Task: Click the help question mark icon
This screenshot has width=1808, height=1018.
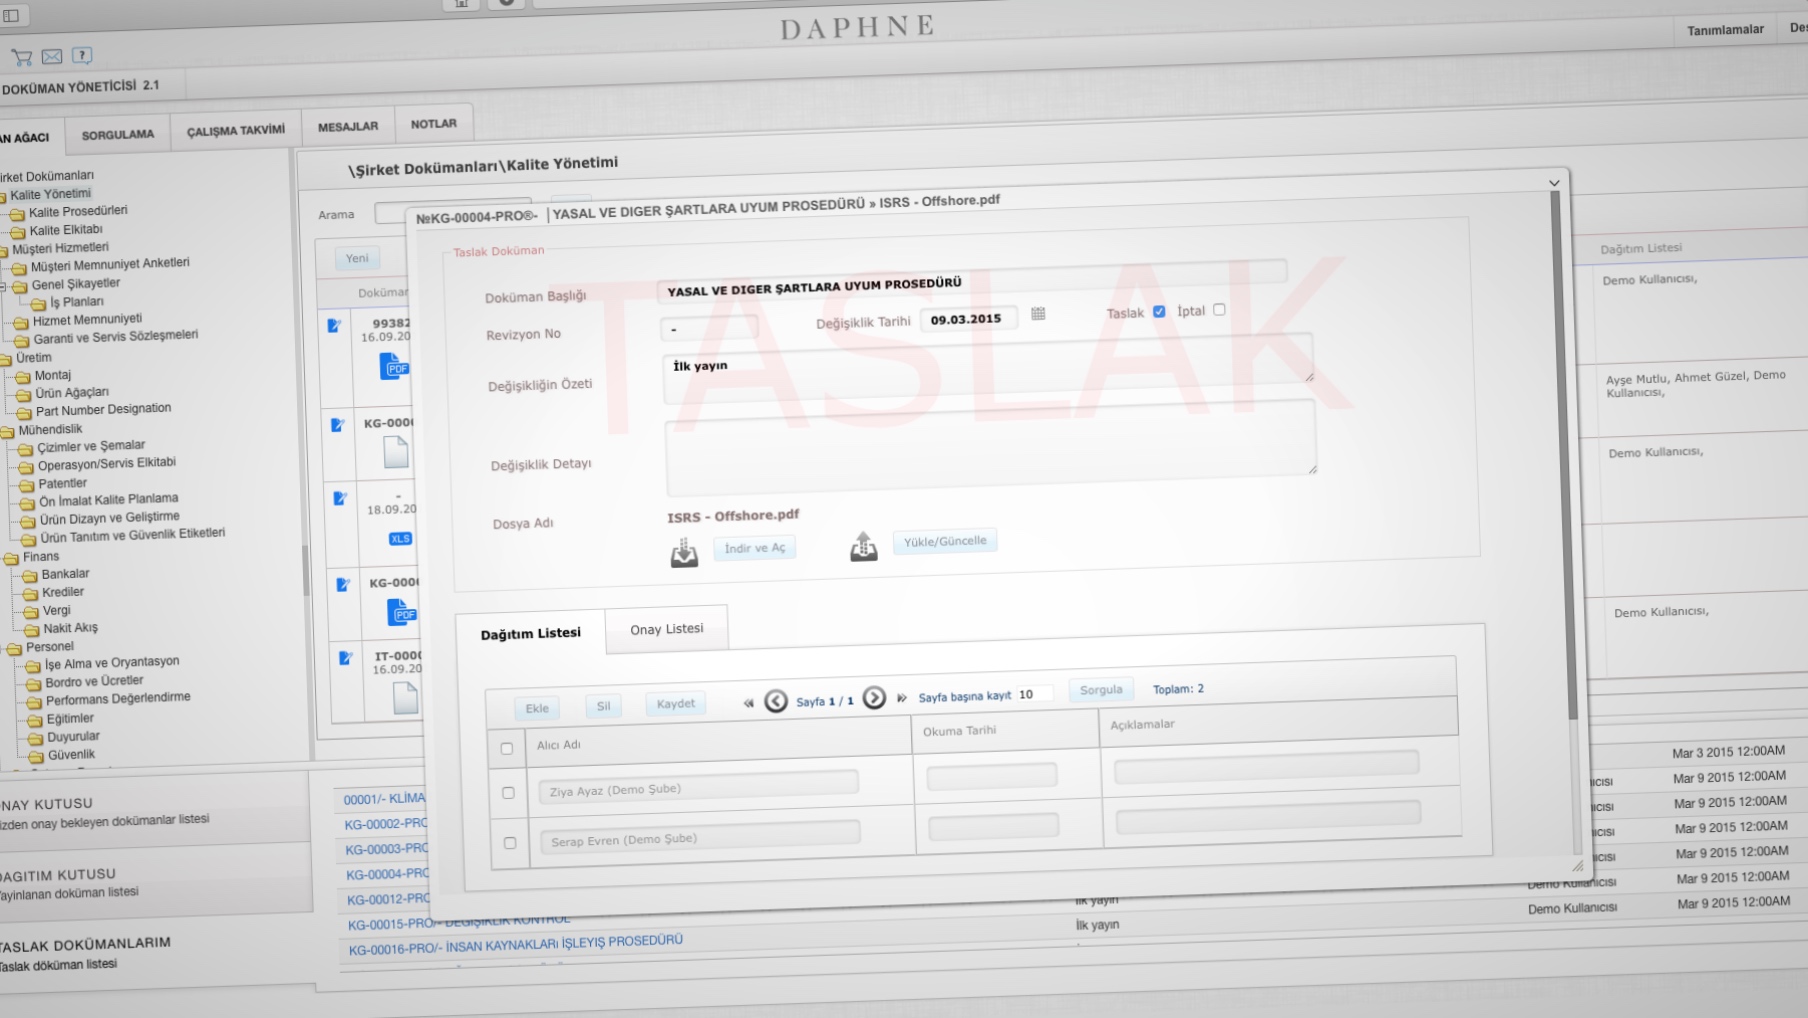Action: (82, 56)
